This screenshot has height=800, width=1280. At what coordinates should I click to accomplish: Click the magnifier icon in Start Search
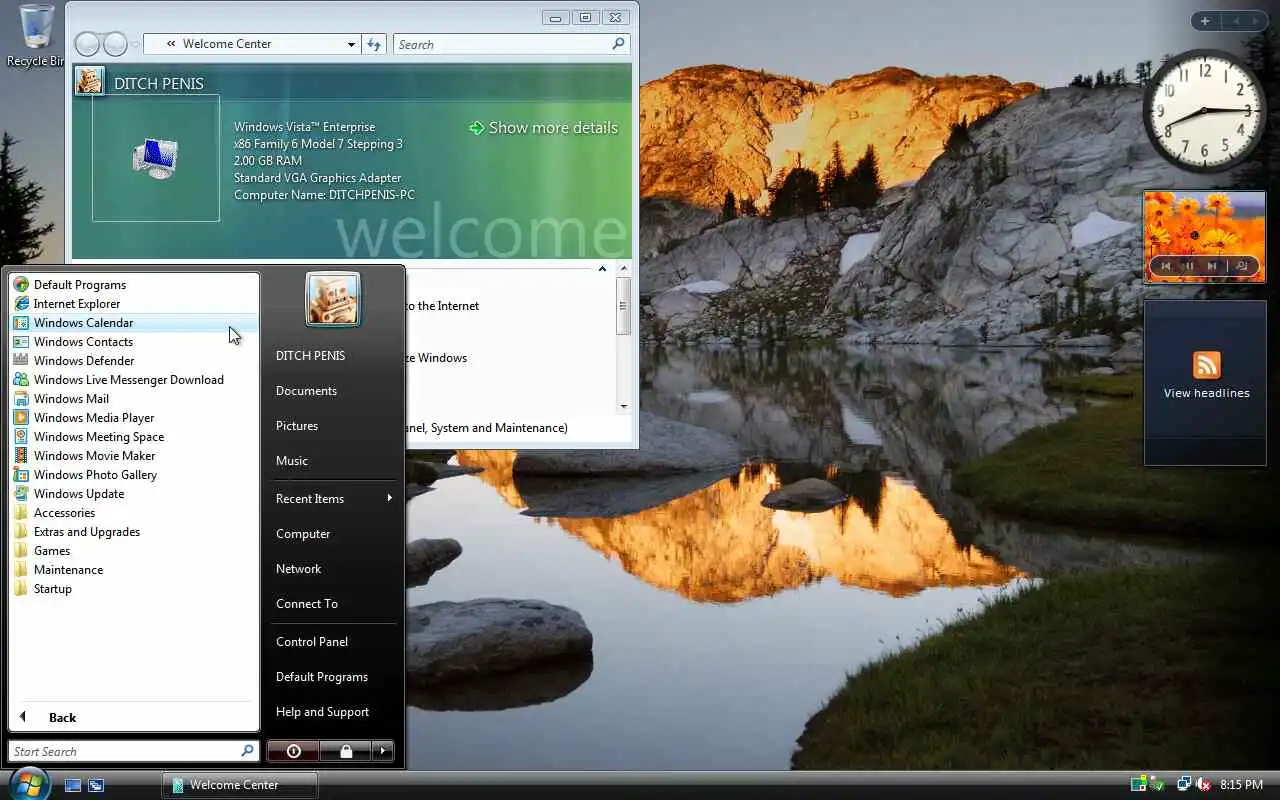(x=247, y=751)
